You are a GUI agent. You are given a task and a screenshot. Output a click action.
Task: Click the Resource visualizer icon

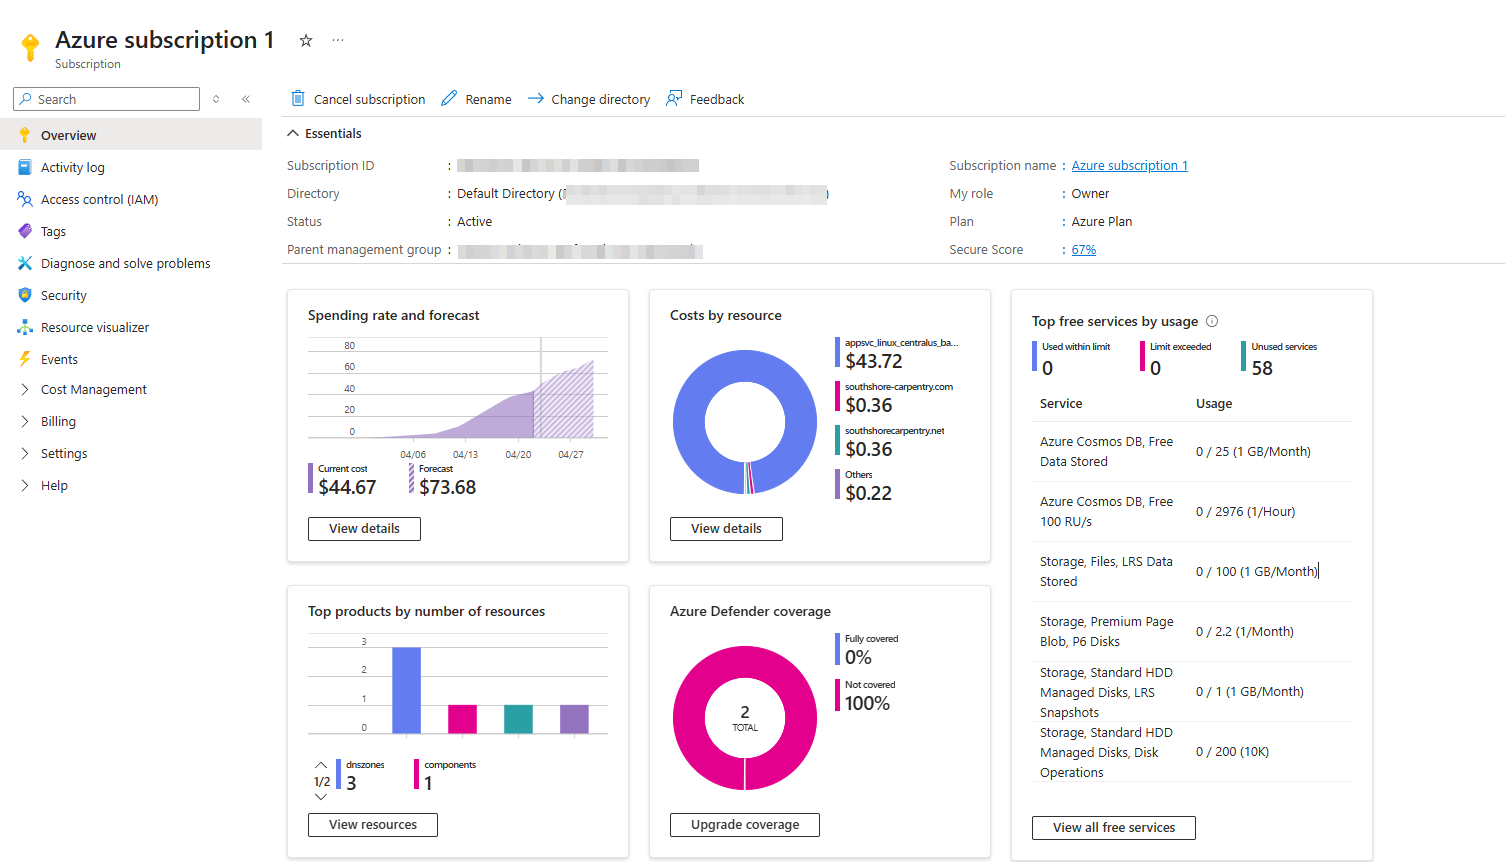[x=25, y=327]
